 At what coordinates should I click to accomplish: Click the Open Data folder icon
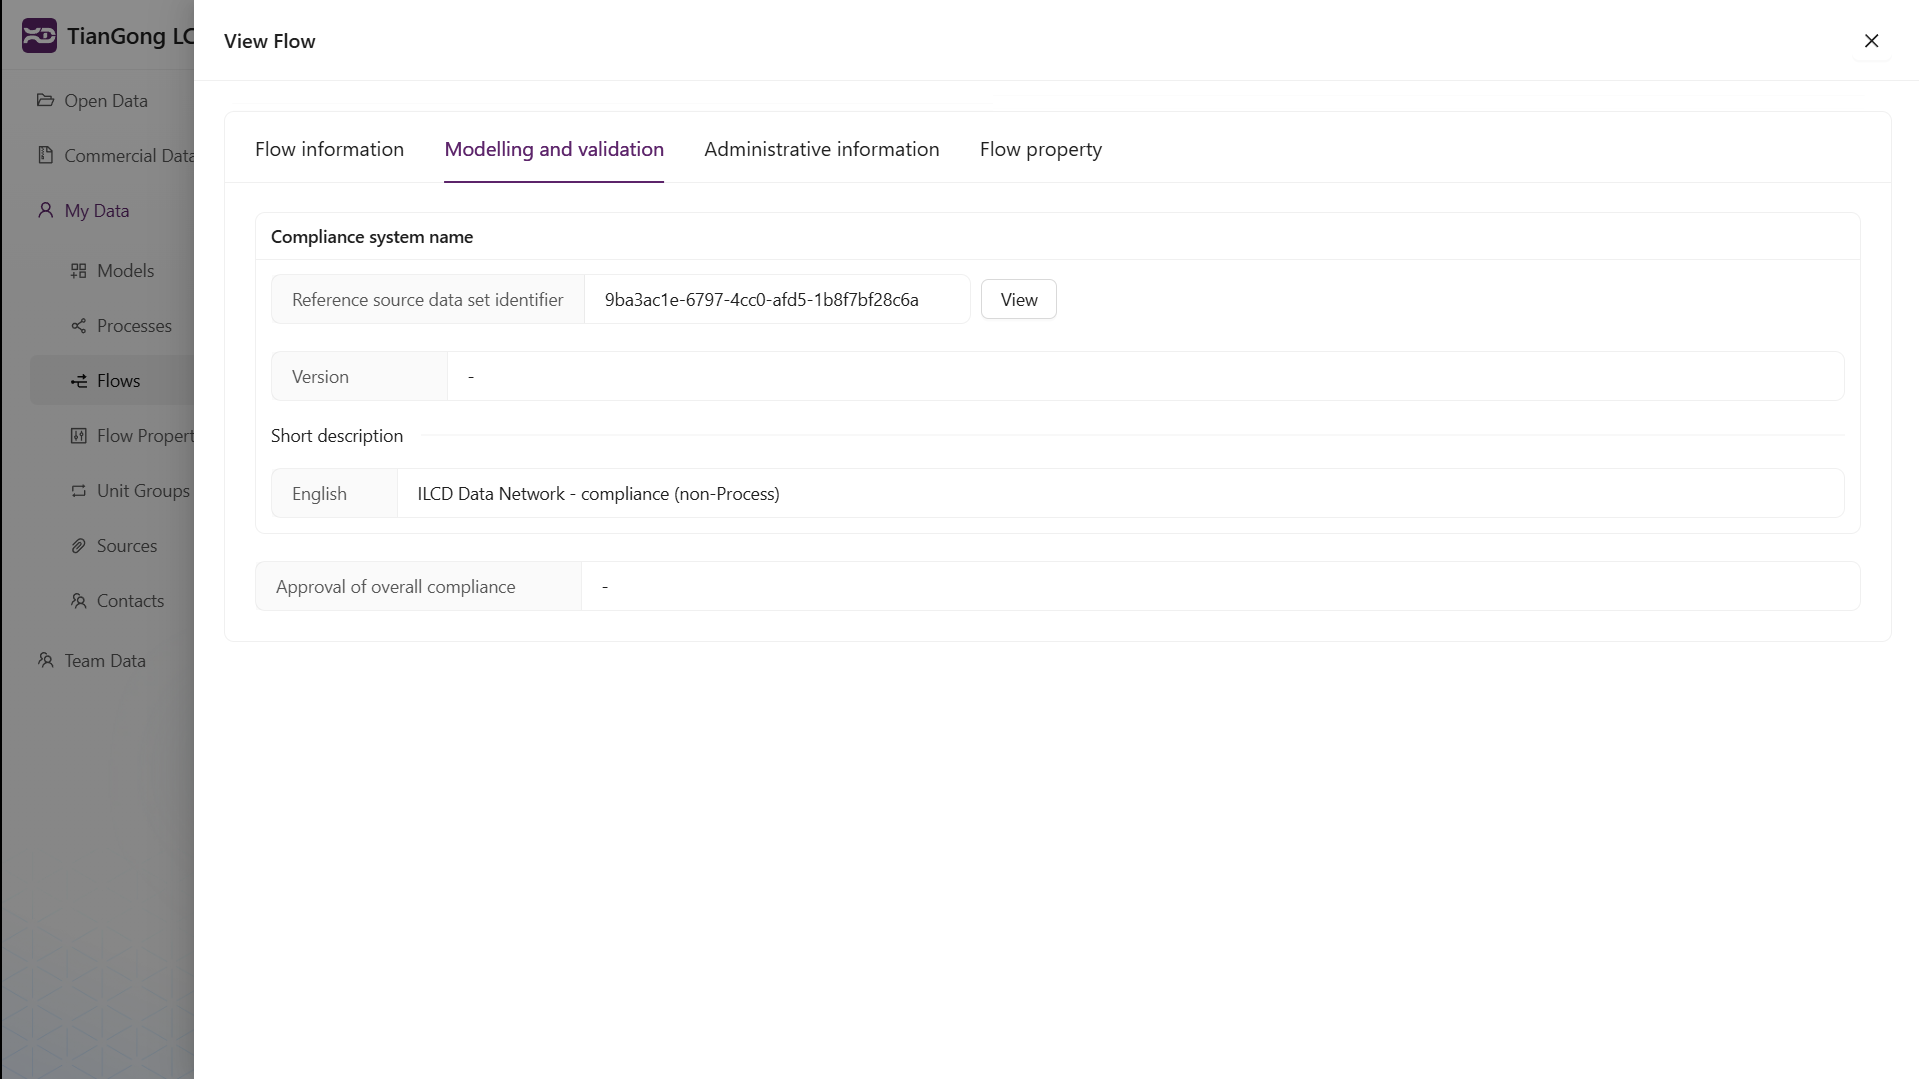click(x=45, y=100)
